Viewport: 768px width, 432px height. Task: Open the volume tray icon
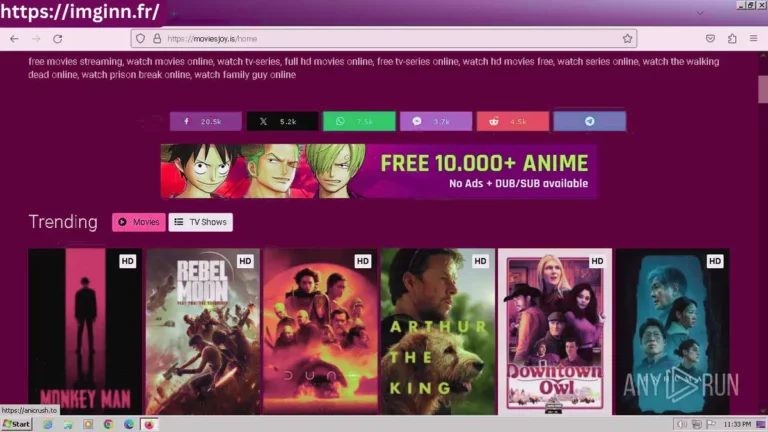(681, 424)
